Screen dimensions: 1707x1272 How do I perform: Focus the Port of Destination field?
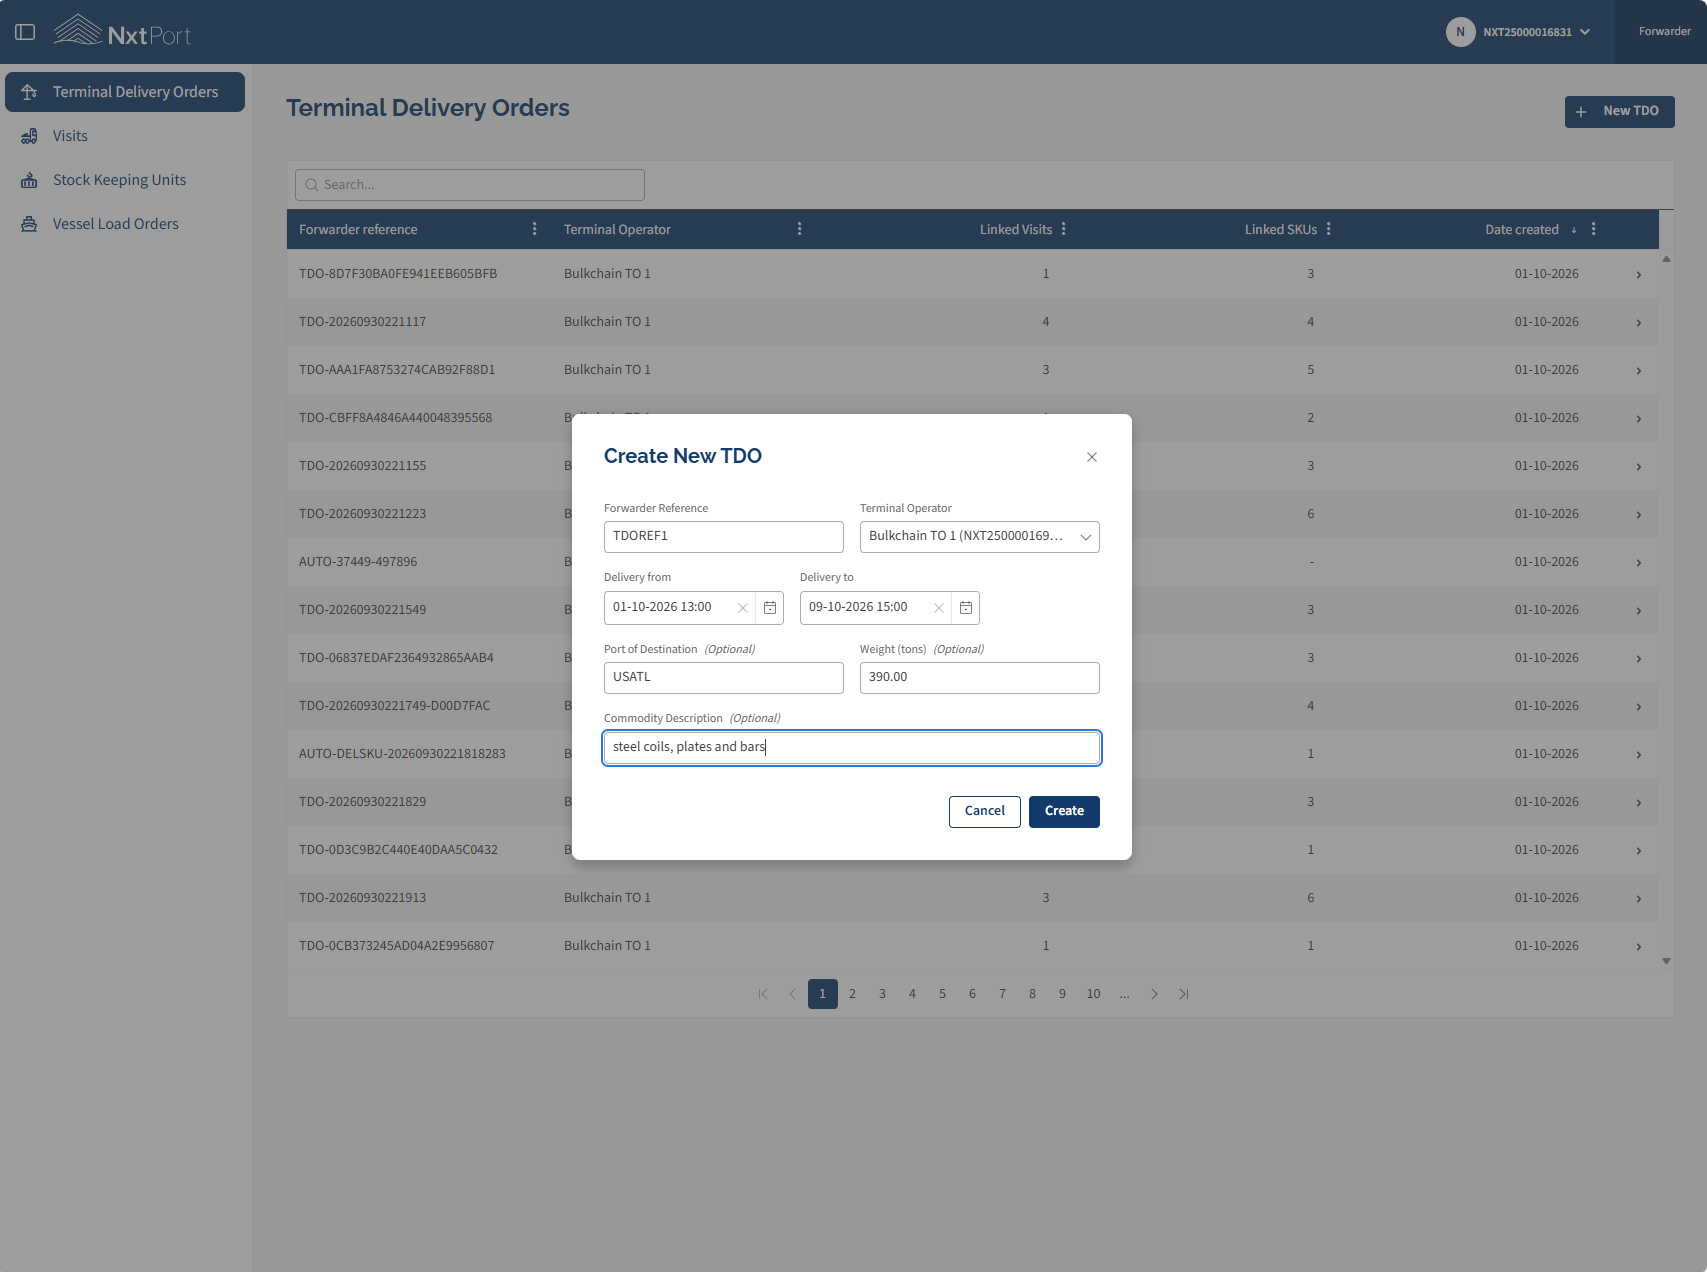(724, 678)
